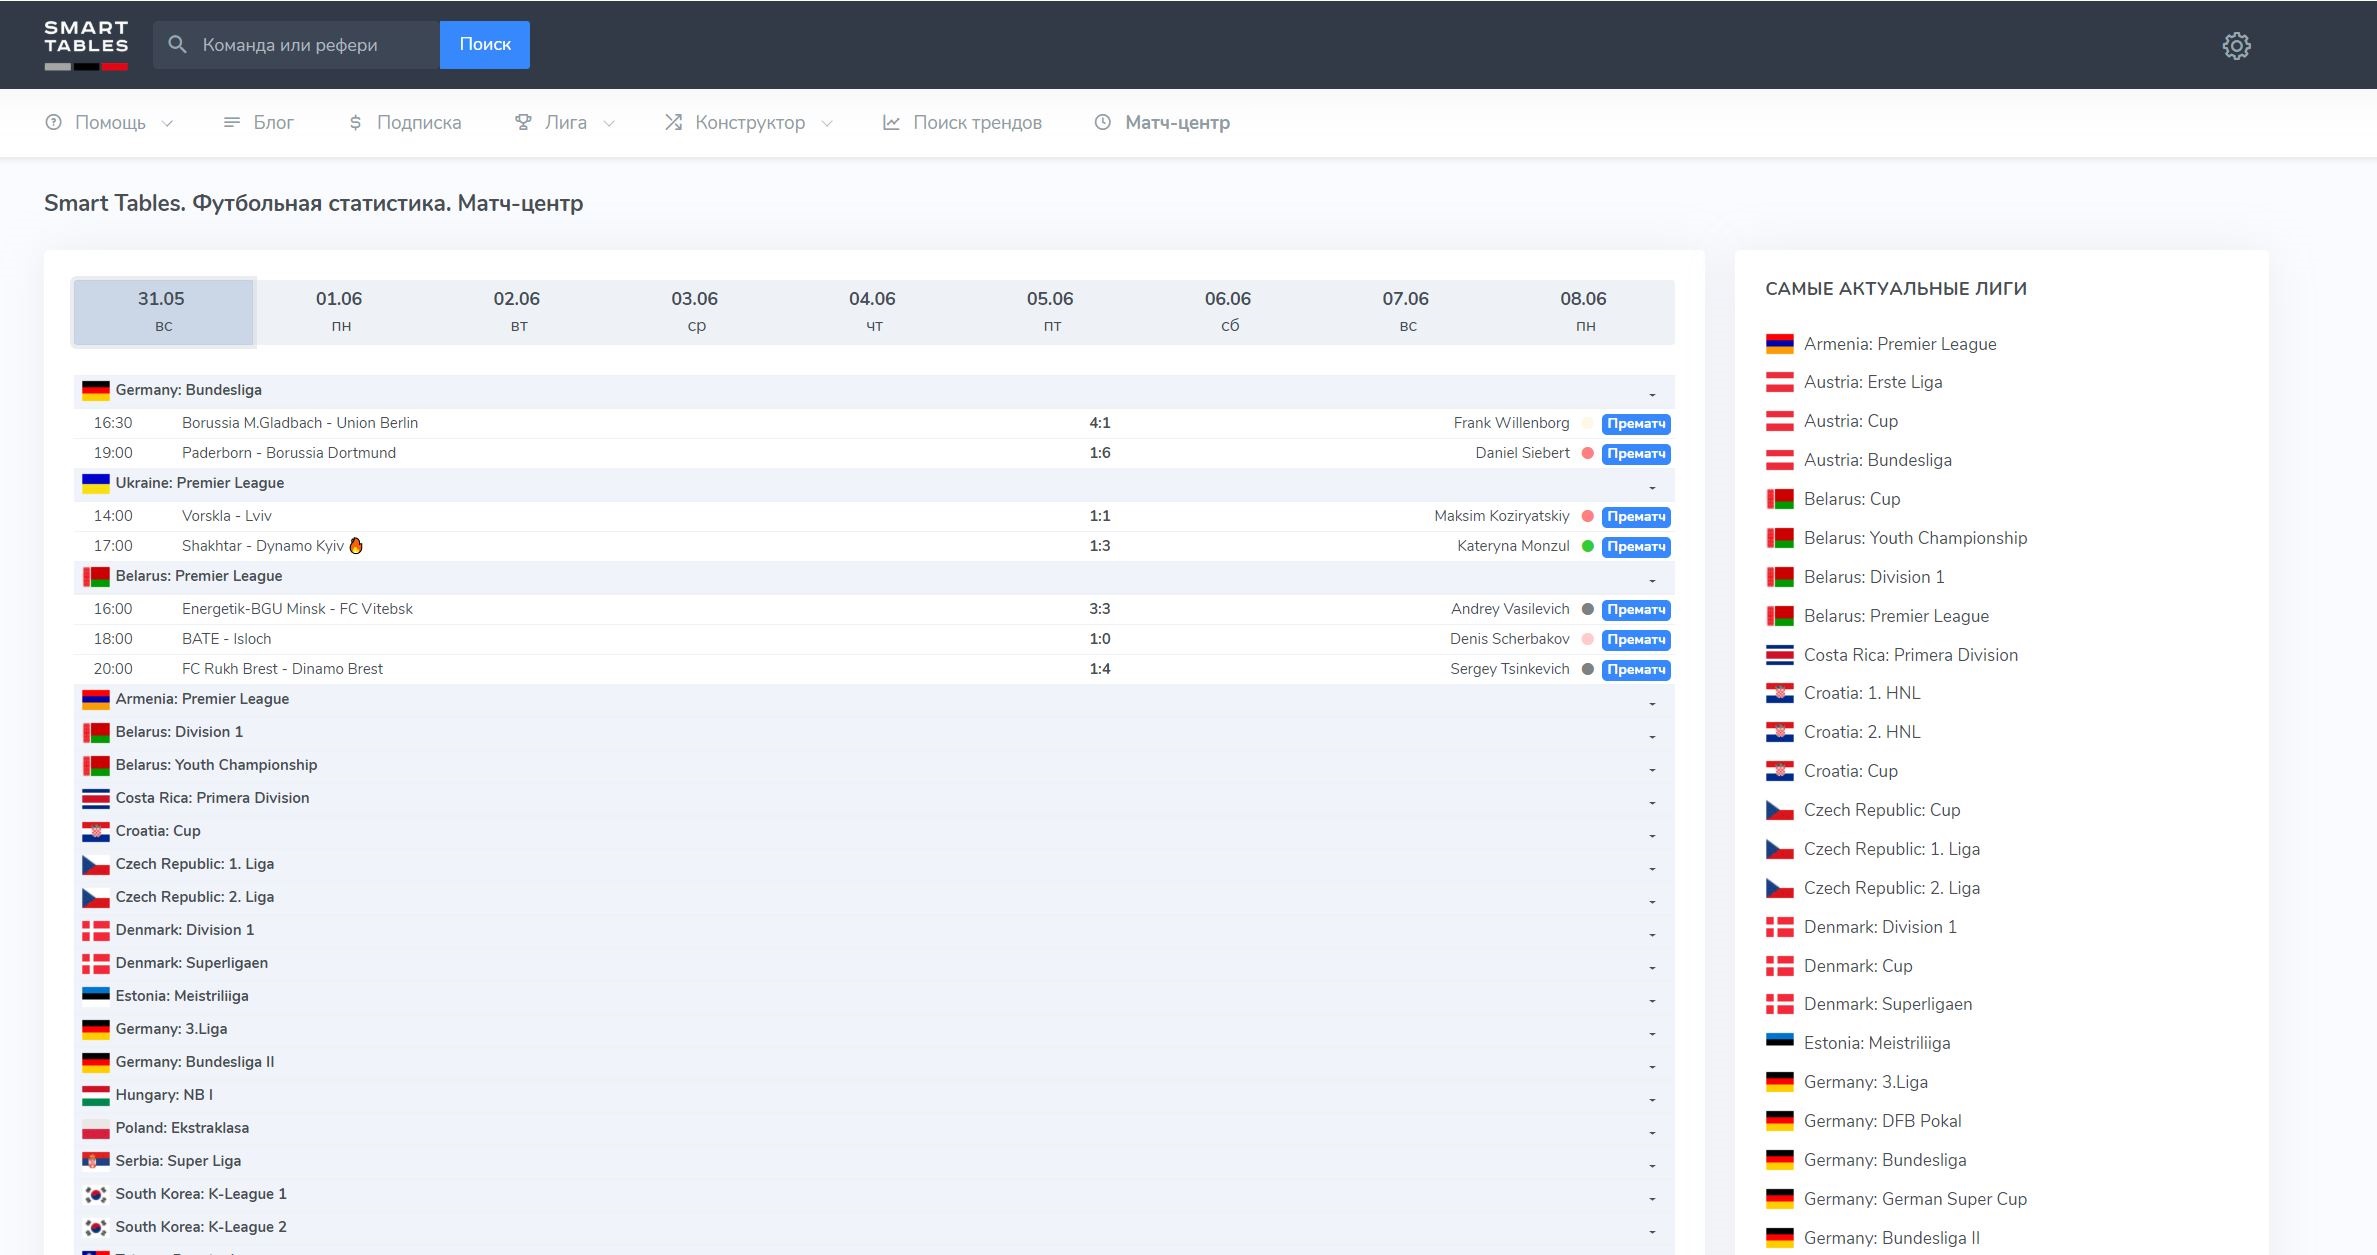The height and width of the screenshot is (1255, 2377).
Task: Select the 31.05 вс date tab
Action: 163,312
